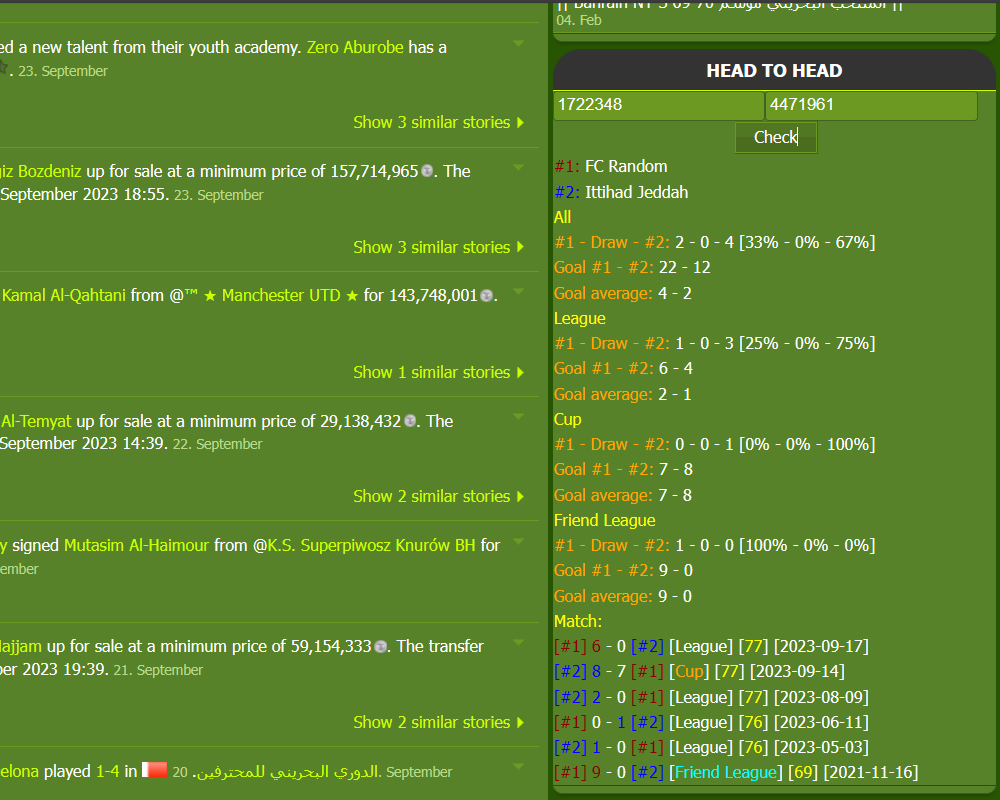Expand Show 1 similar stories

pos(438,372)
